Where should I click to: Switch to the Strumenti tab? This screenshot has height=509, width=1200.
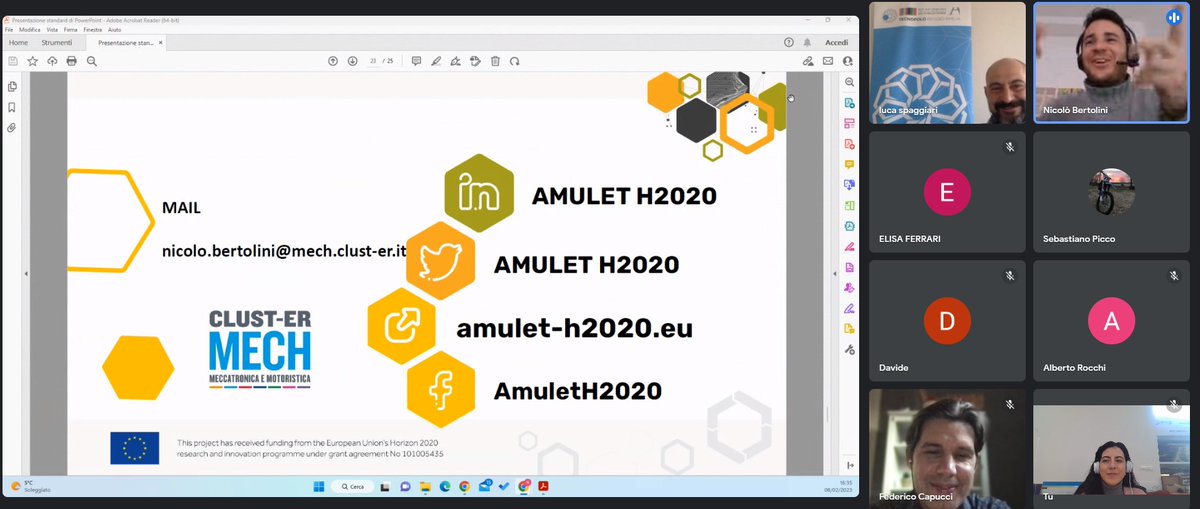[x=56, y=43]
